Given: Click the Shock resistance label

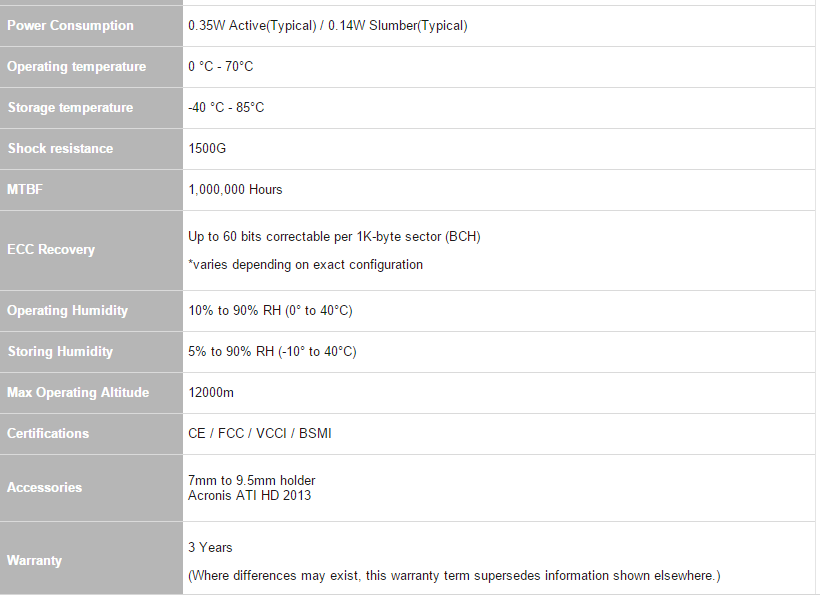Looking at the screenshot, I should (x=60, y=149).
